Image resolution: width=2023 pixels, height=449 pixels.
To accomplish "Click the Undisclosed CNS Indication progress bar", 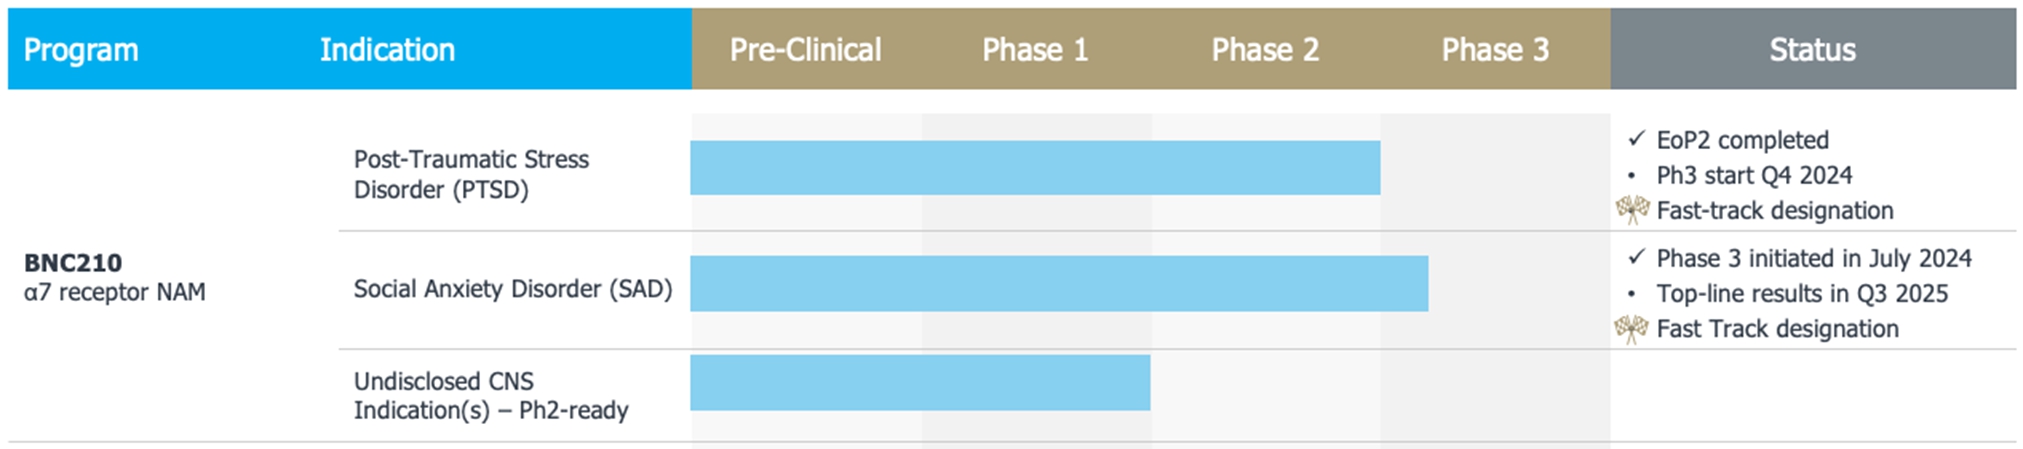I will pos(920,382).
